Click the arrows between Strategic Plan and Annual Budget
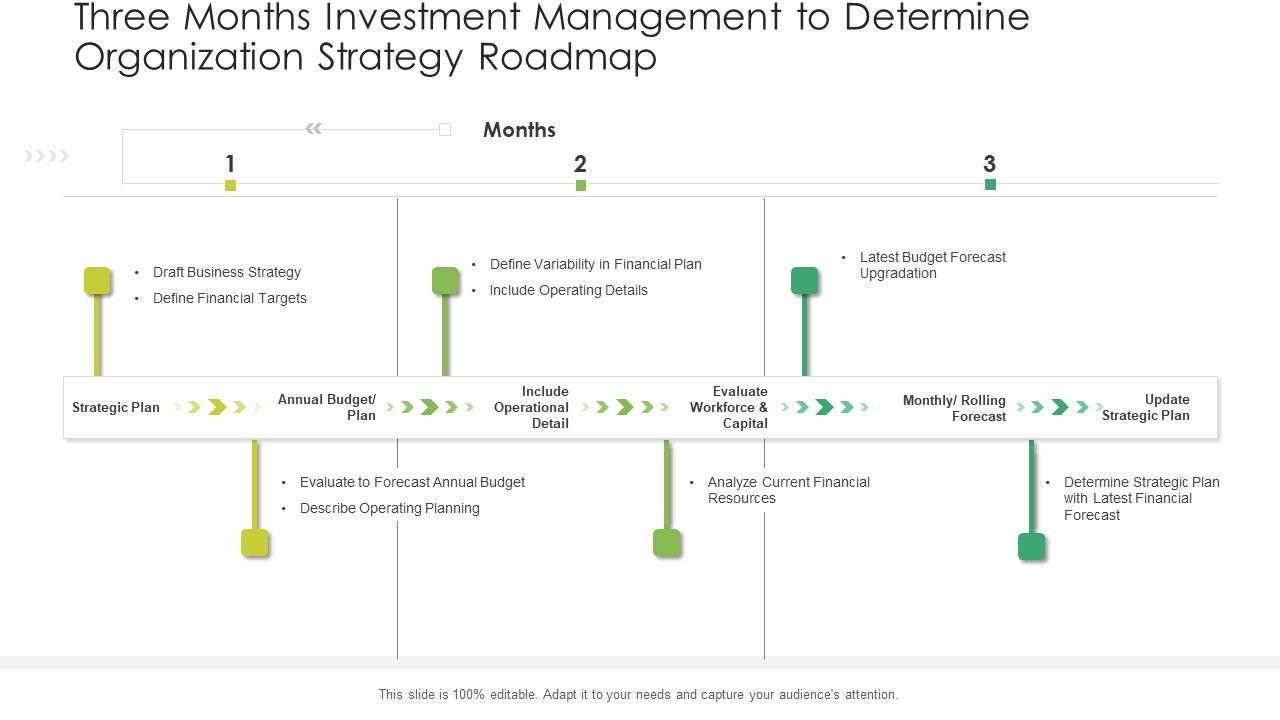This screenshot has height=720, width=1280. [x=217, y=407]
